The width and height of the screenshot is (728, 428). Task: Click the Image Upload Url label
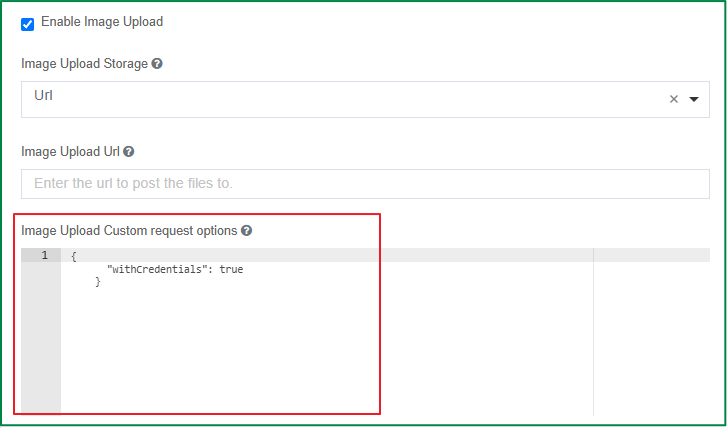(x=71, y=152)
